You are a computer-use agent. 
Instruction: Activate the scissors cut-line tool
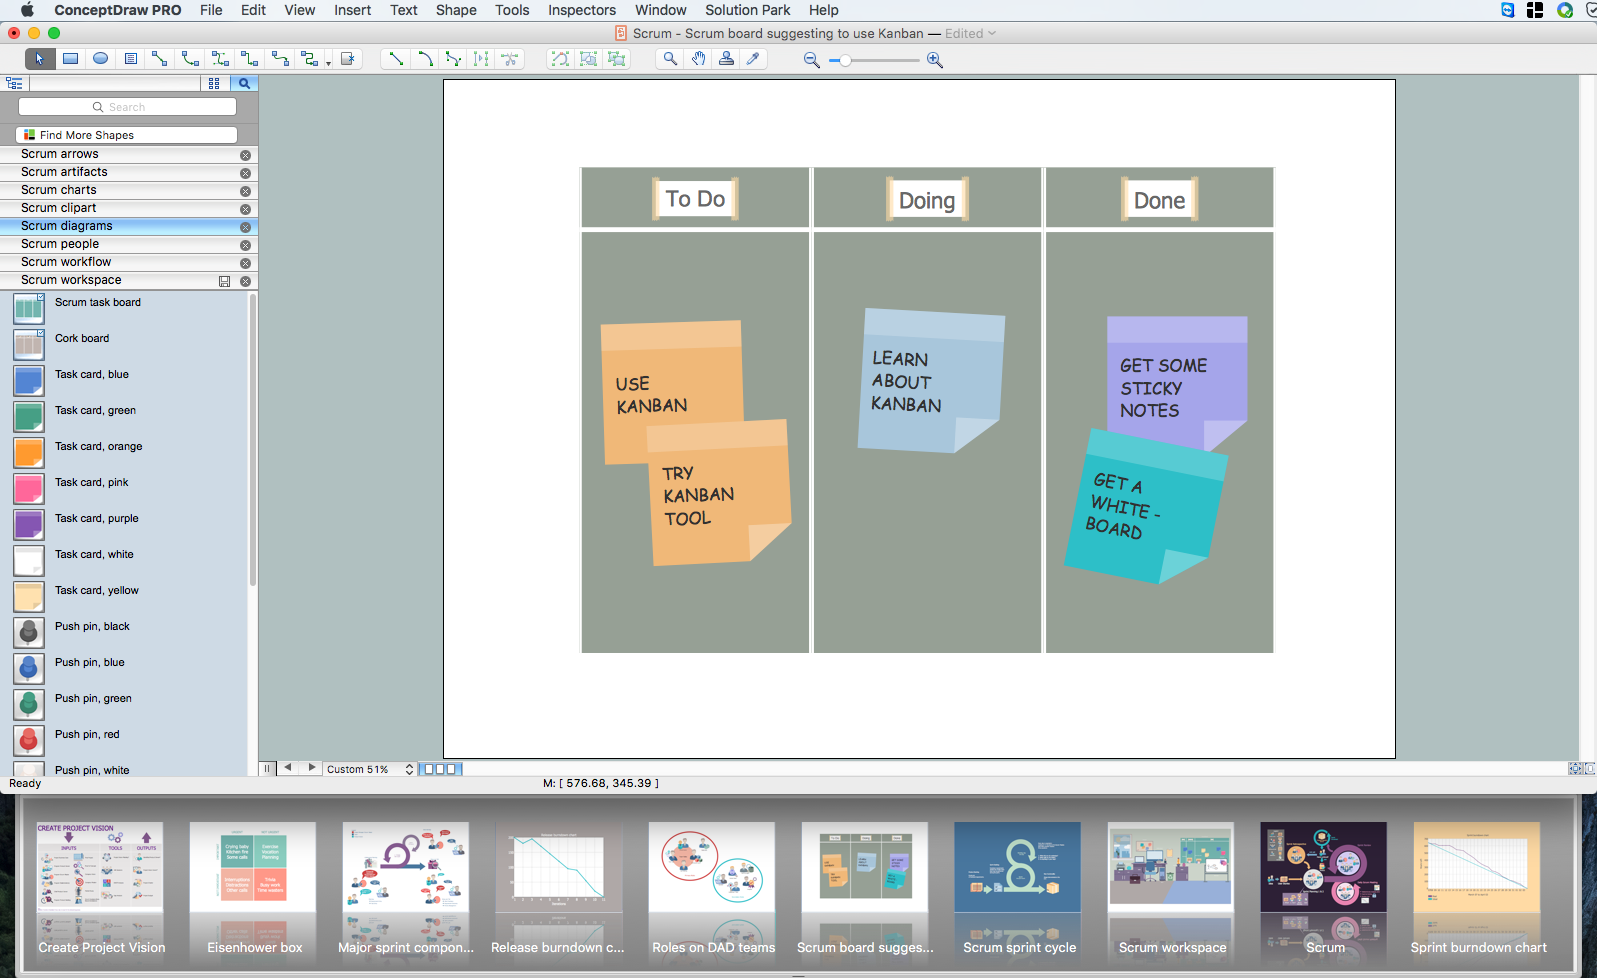(510, 59)
